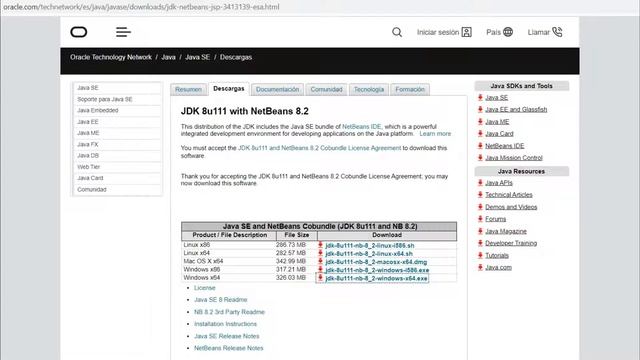This screenshot has width=640, height=360.
Task: Click the País globe icon
Action: (508, 32)
